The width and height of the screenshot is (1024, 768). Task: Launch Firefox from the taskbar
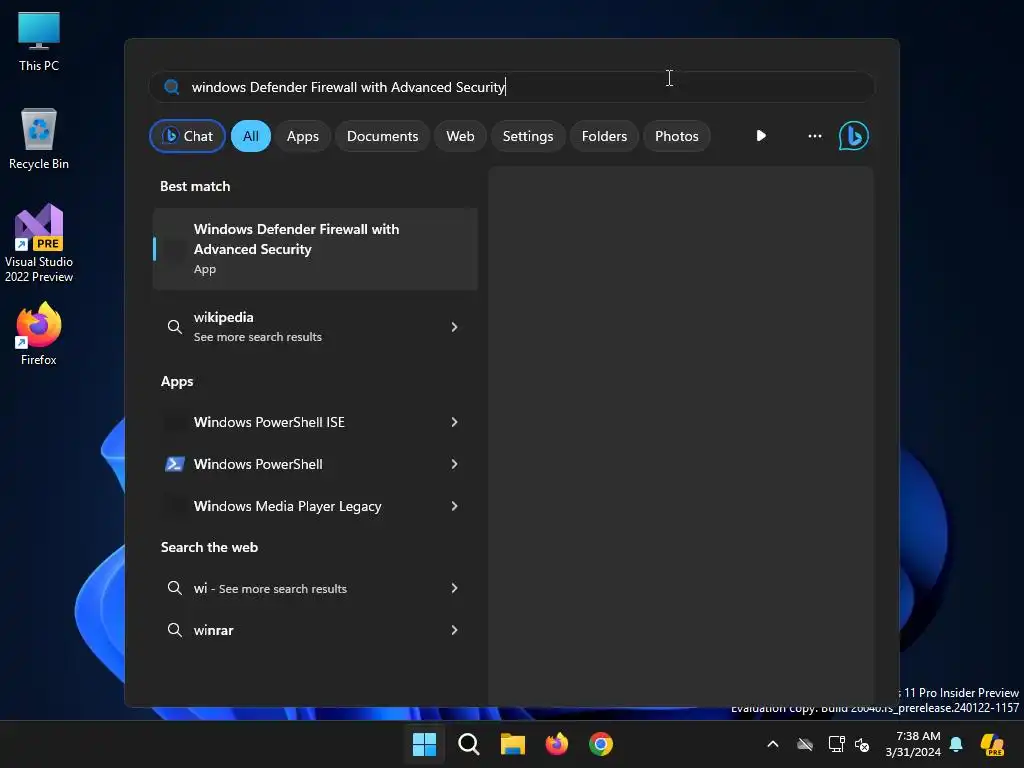click(x=556, y=744)
